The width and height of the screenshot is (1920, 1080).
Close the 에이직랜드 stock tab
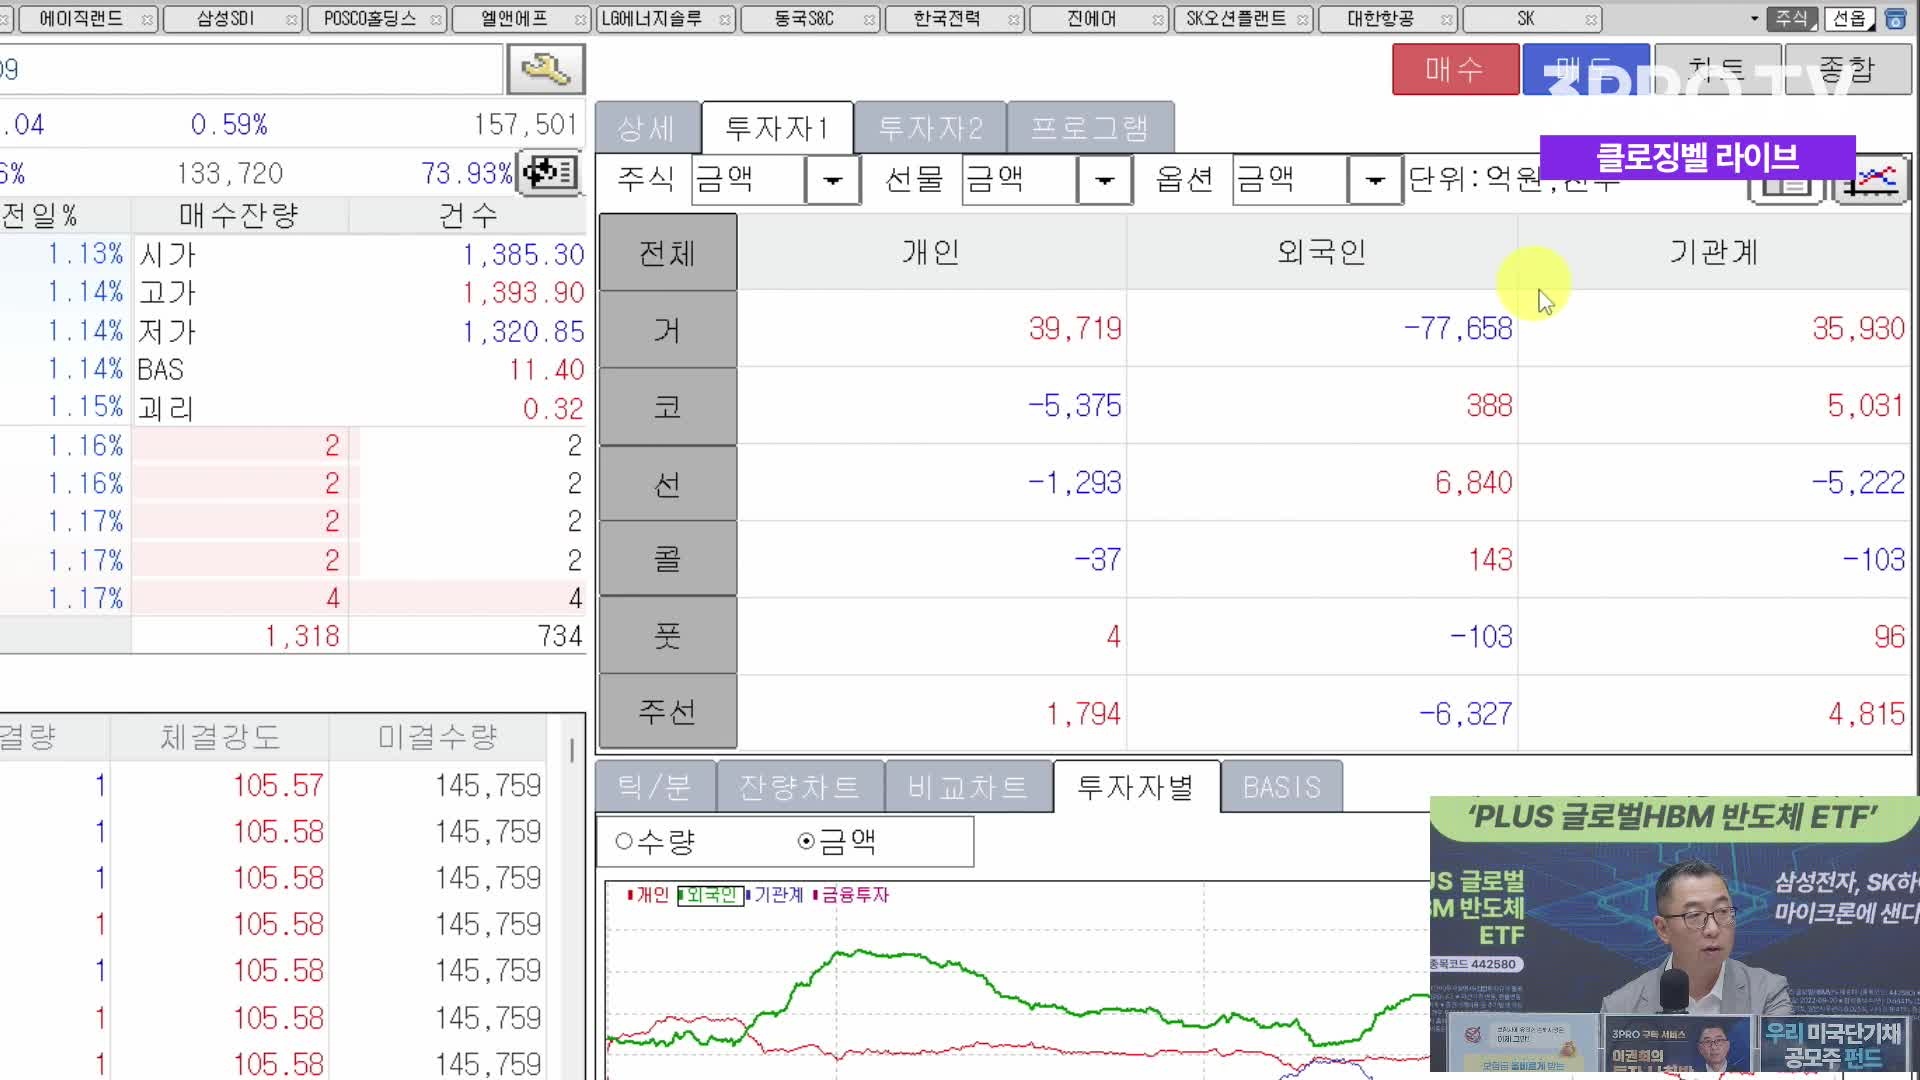click(x=147, y=20)
